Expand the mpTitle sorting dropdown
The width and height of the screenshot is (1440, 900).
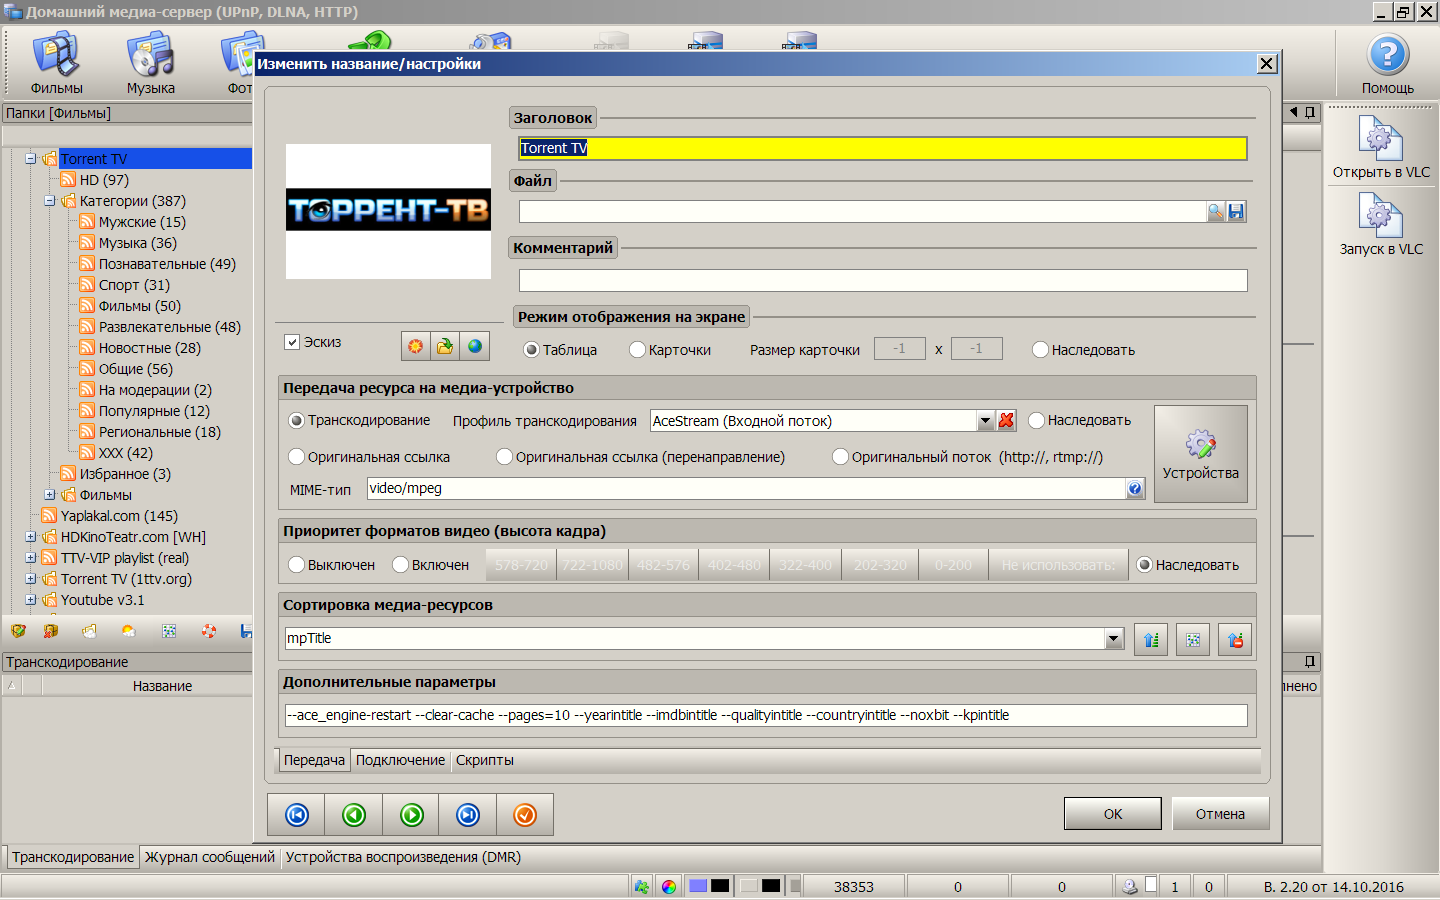point(1114,639)
